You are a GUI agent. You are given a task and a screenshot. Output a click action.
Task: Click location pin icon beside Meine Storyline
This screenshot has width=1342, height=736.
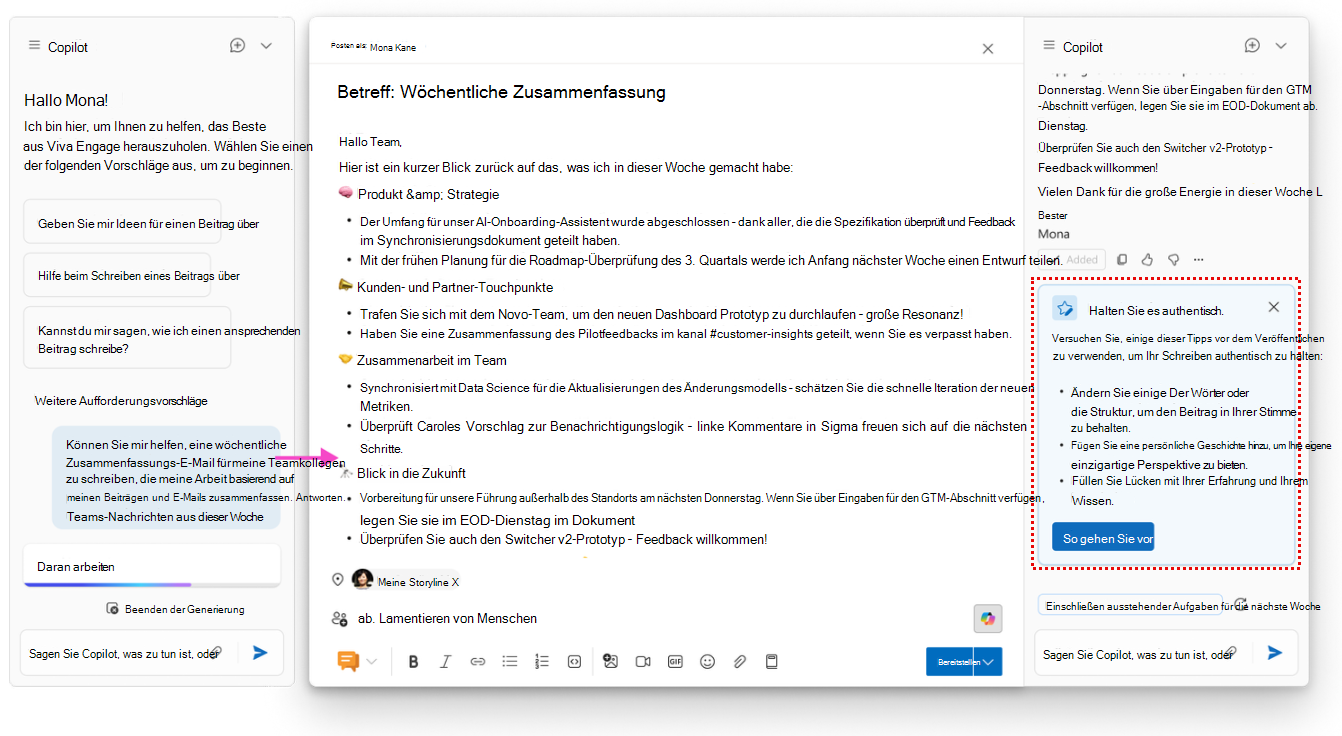pos(338,580)
